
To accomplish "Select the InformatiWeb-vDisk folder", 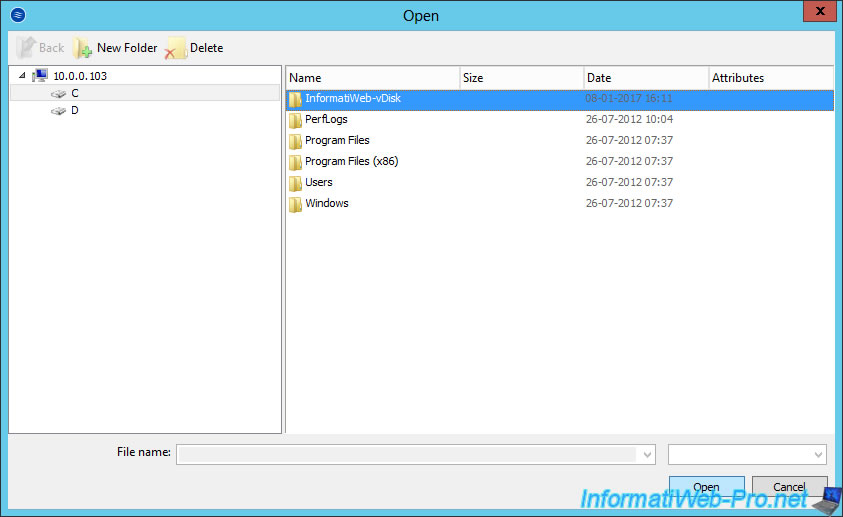I will pyautogui.click(x=352, y=99).
